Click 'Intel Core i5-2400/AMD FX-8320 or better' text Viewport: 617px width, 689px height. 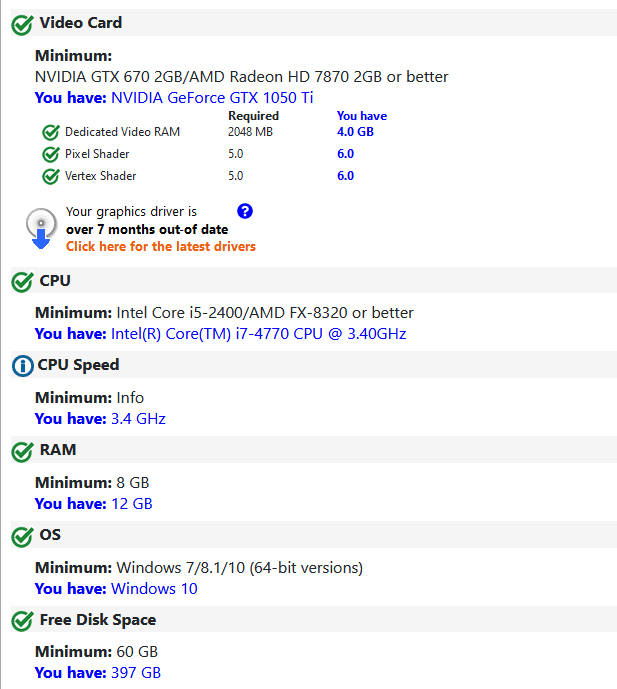tap(265, 313)
